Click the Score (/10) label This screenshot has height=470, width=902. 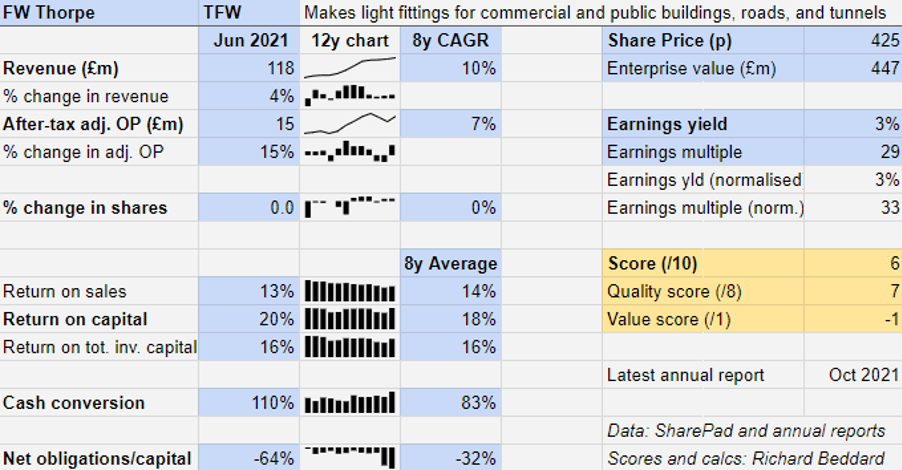point(703,263)
